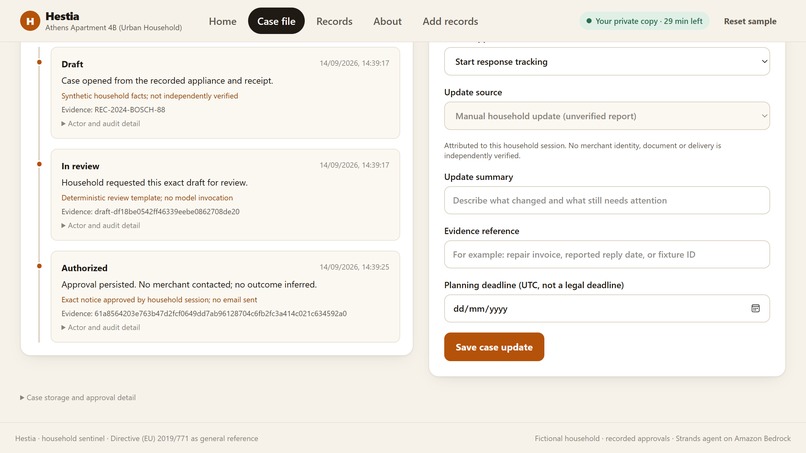Expand Actor and audit detail under In review
The height and width of the screenshot is (453, 806).
(x=101, y=225)
